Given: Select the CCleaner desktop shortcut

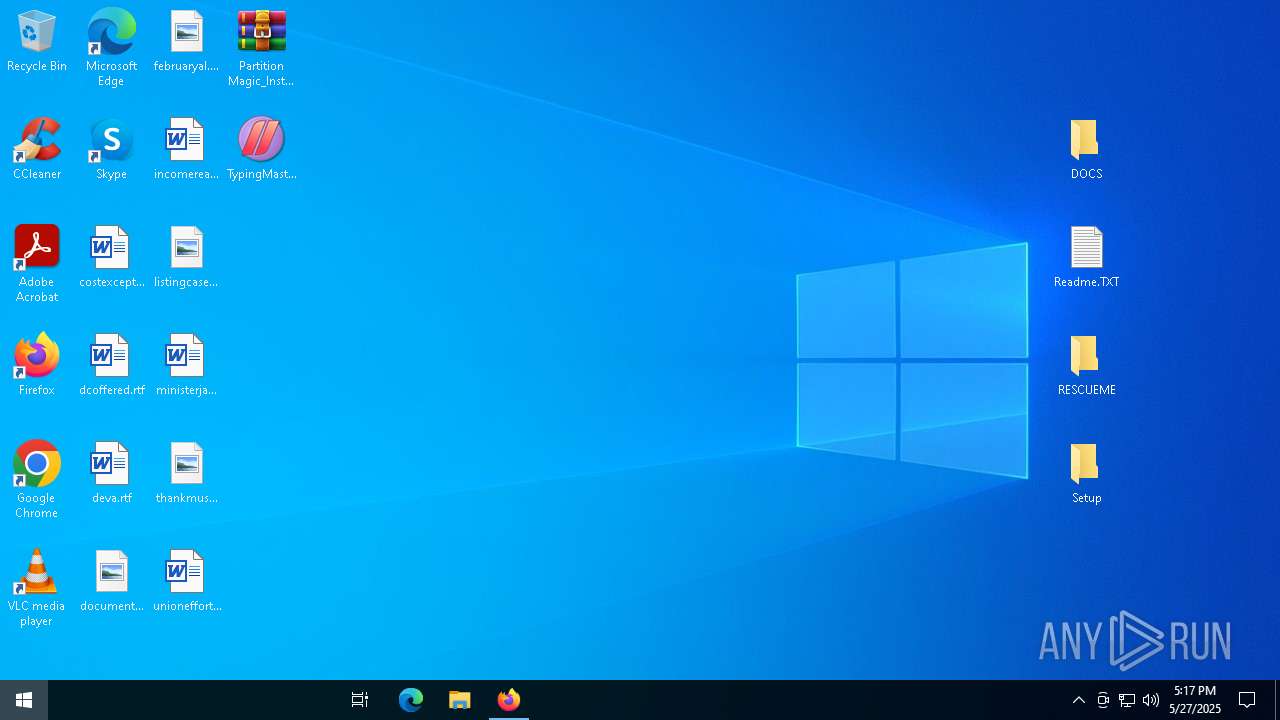Looking at the screenshot, I should (x=37, y=150).
